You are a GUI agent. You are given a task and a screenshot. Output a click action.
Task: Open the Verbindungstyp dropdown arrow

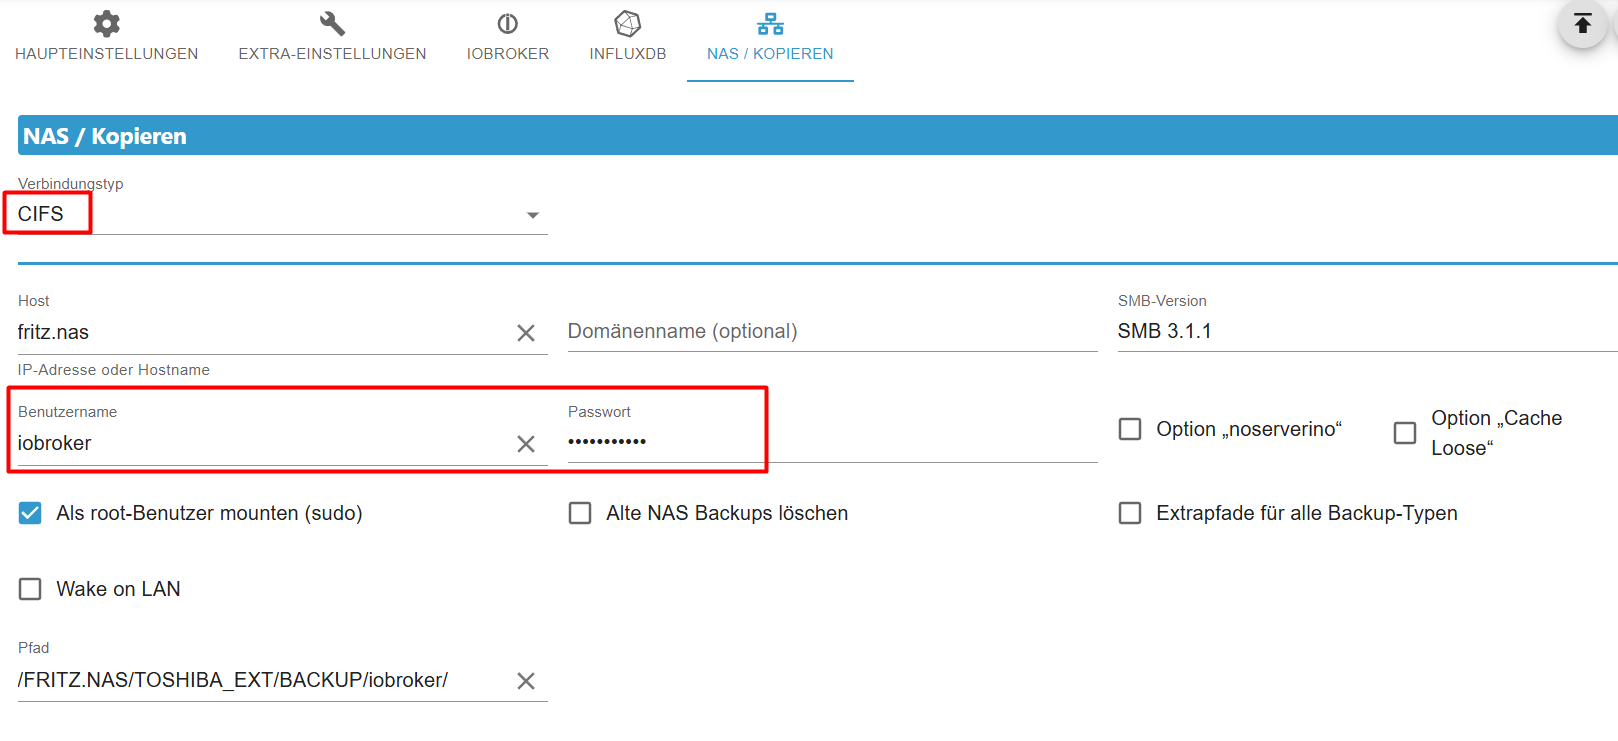coord(533,215)
